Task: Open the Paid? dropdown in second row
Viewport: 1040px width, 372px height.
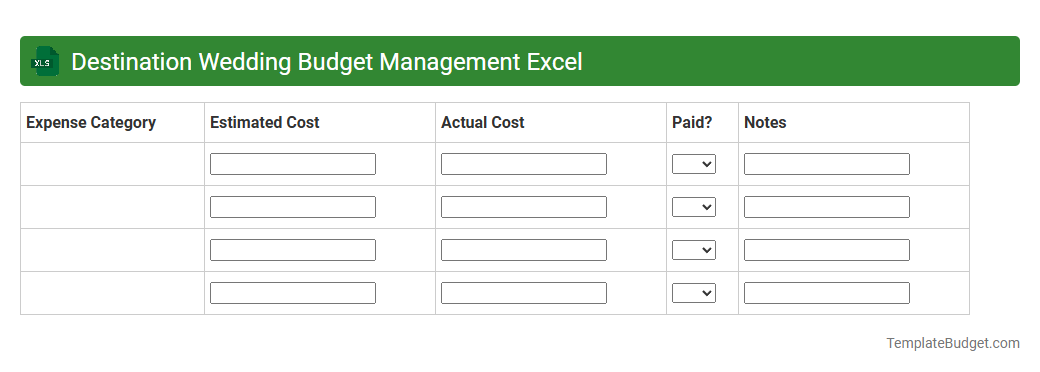Action: tap(694, 207)
